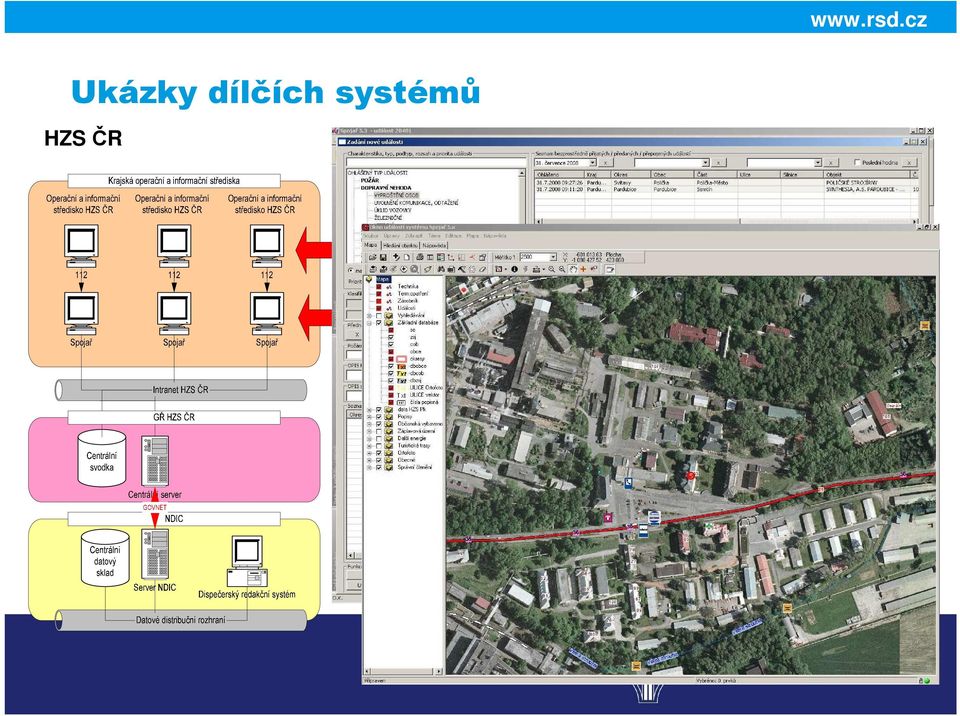960x716 pixels.
Task: Open the 31. července 2008 date dropdown
Action: pyautogui.click(x=592, y=162)
